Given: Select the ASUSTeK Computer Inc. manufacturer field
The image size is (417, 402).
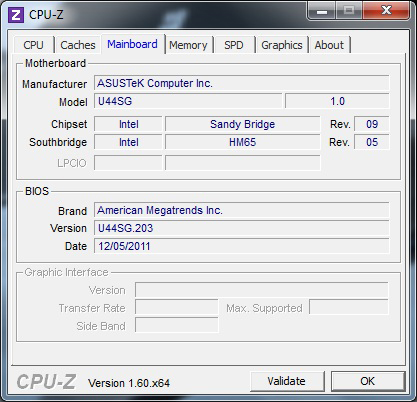Looking at the screenshot, I should (242, 83).
